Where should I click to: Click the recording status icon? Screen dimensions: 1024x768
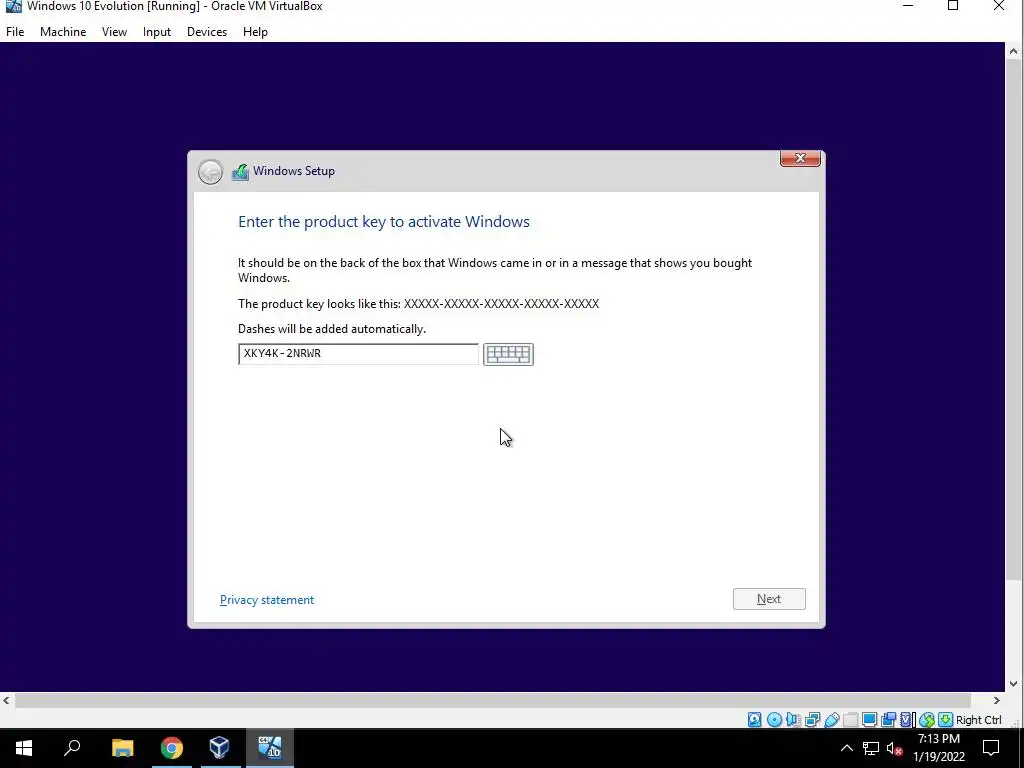(888, 720)
